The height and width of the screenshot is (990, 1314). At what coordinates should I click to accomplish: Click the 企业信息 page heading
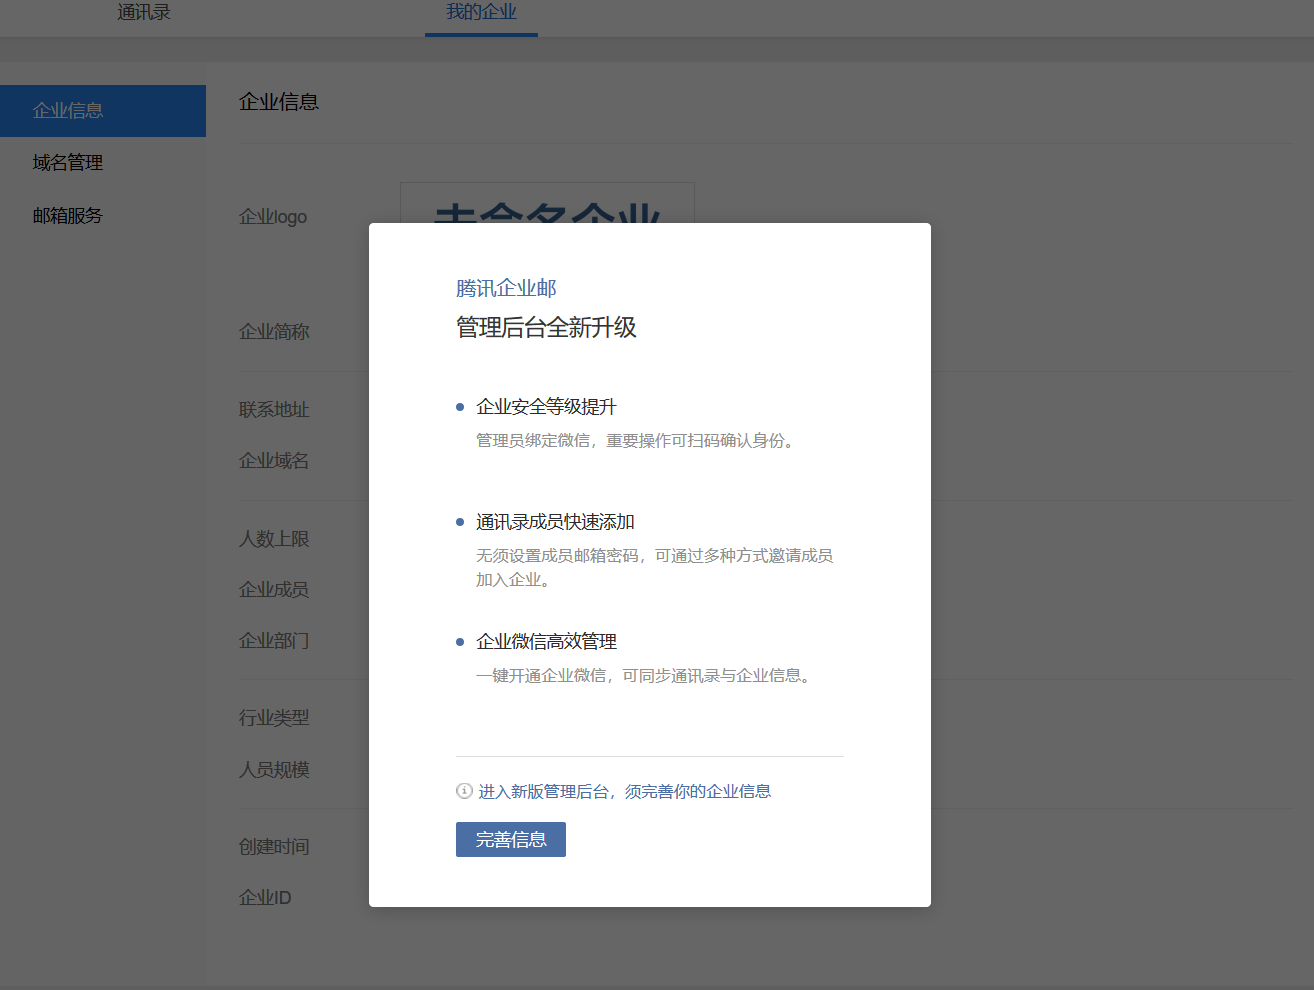279,102
